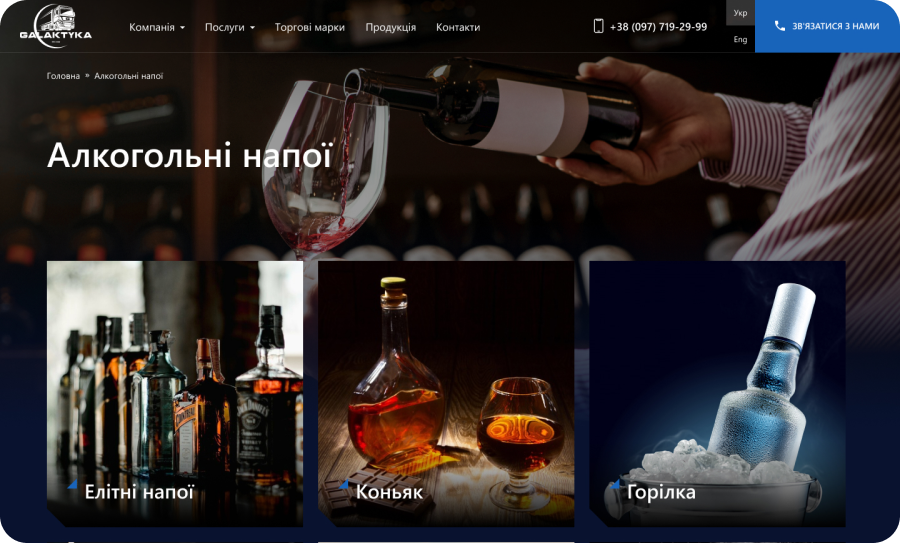Click the handset icon on blue button
This screenshot has width=900, height=543.
[779, 26]
